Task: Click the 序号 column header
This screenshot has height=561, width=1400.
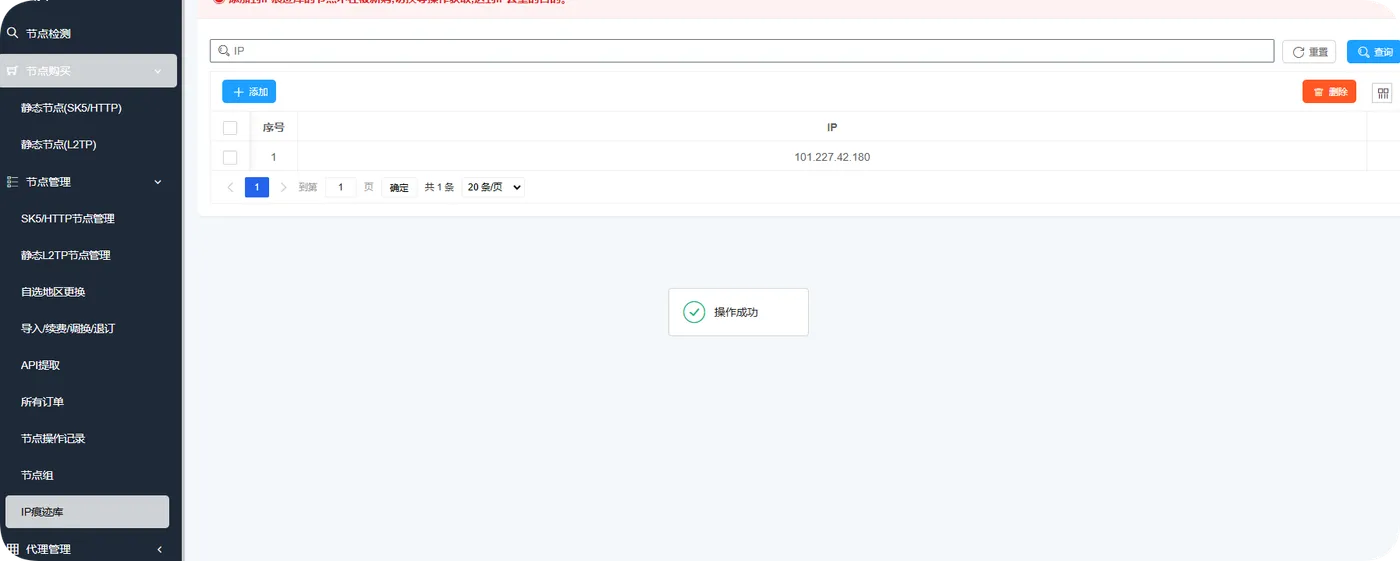Action: coord(274,128)
